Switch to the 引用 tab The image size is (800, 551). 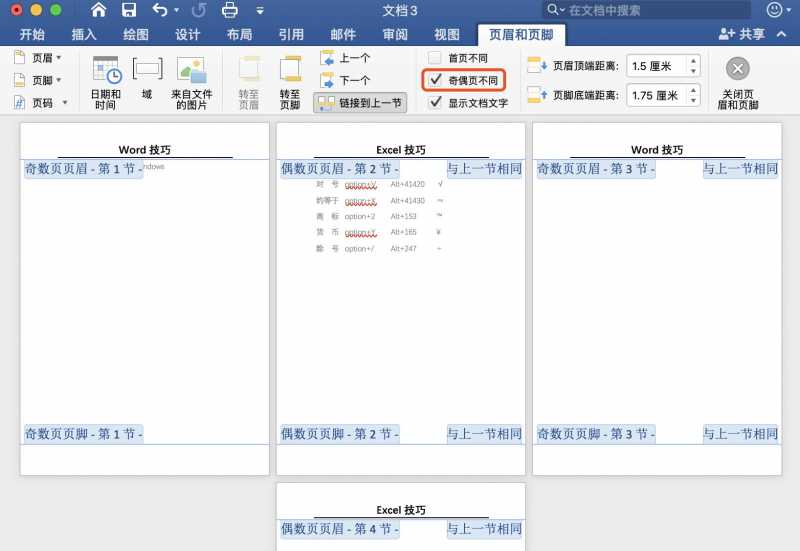tap(291, 35)
